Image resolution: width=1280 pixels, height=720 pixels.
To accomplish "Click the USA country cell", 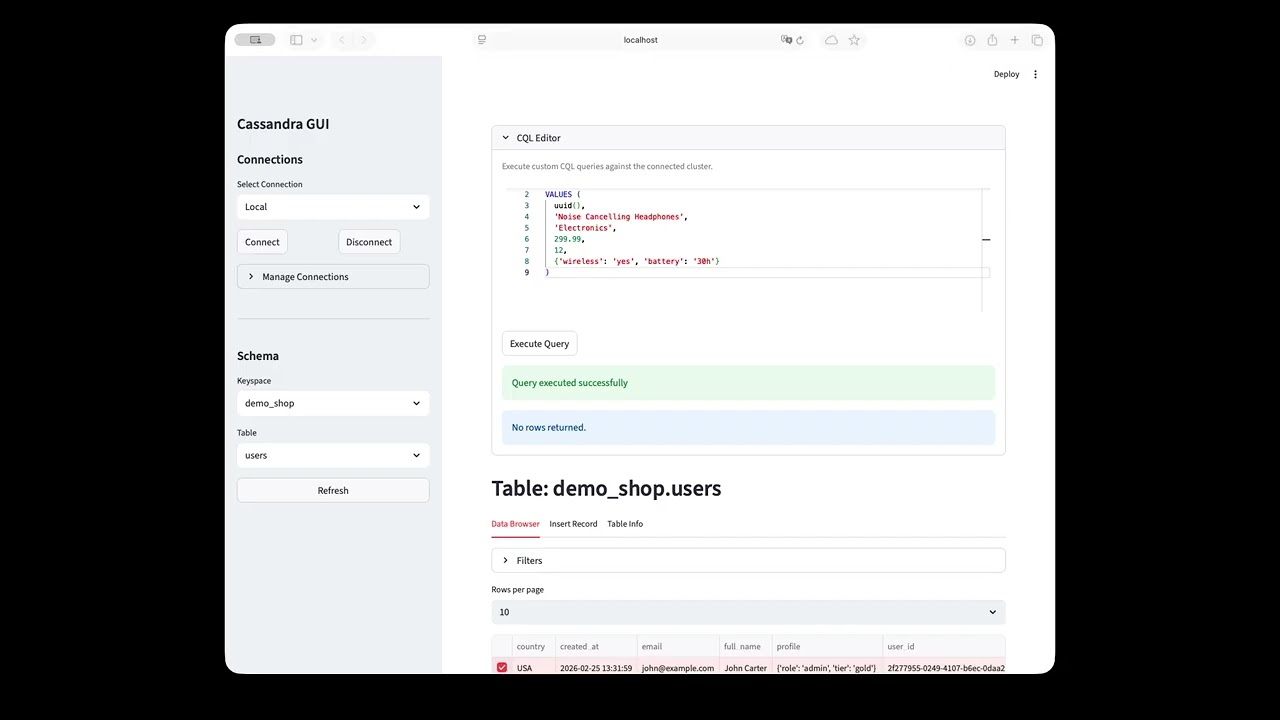I will (533, 668).
